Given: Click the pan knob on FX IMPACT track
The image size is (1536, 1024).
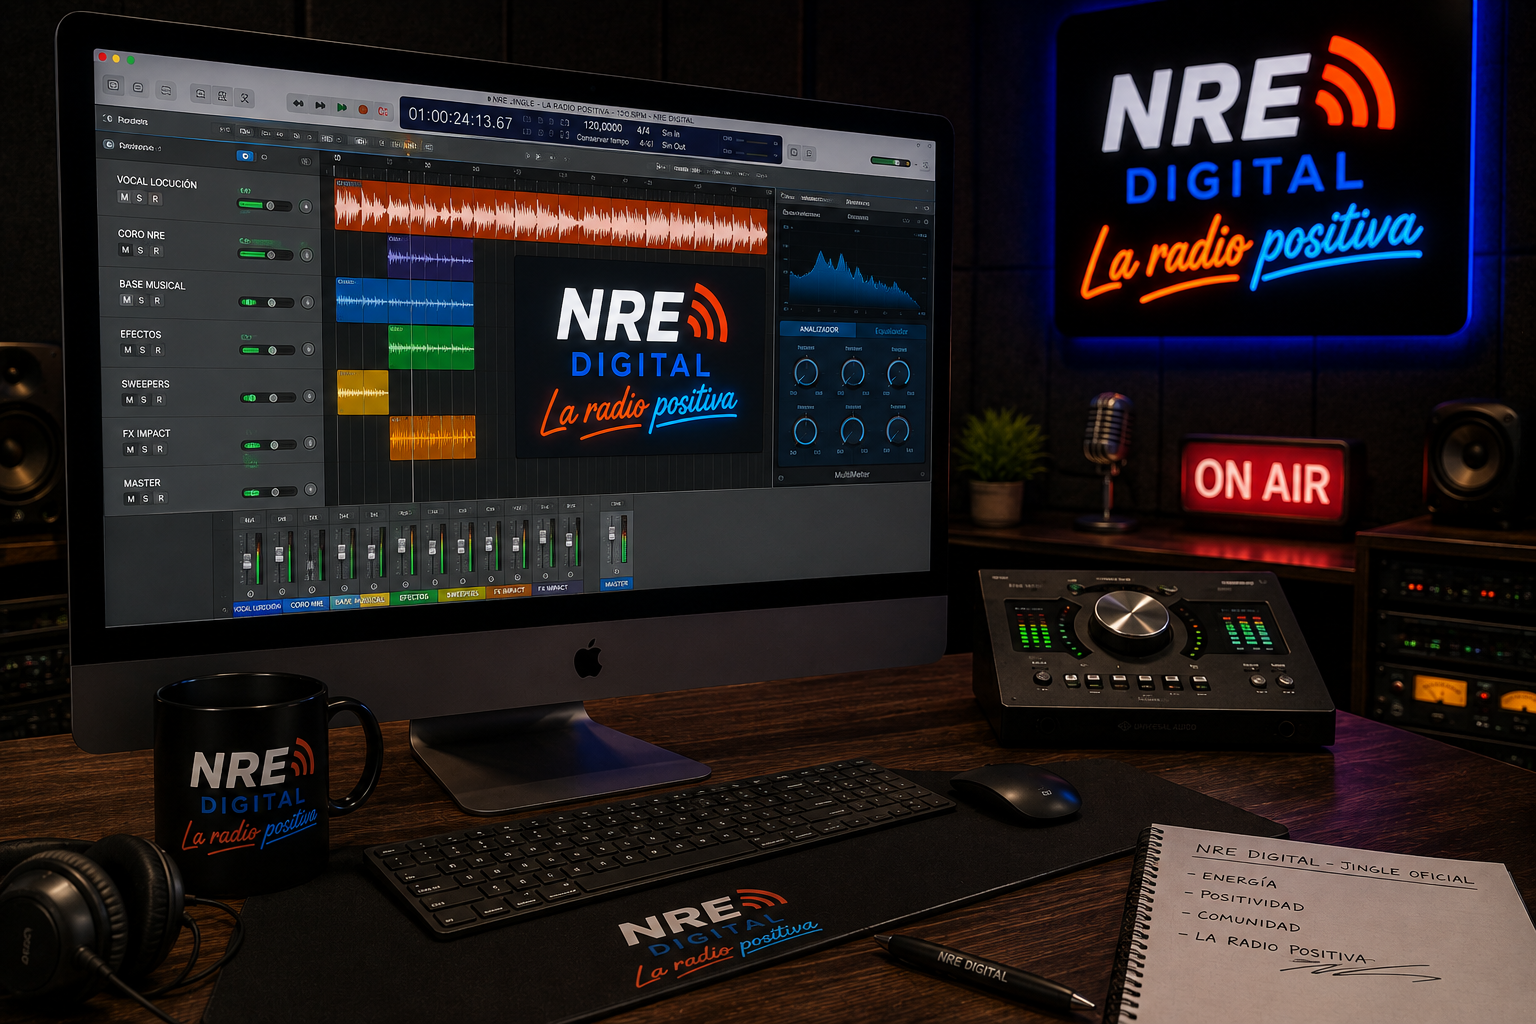Looking at the screenshot, I should pos(310,443).
